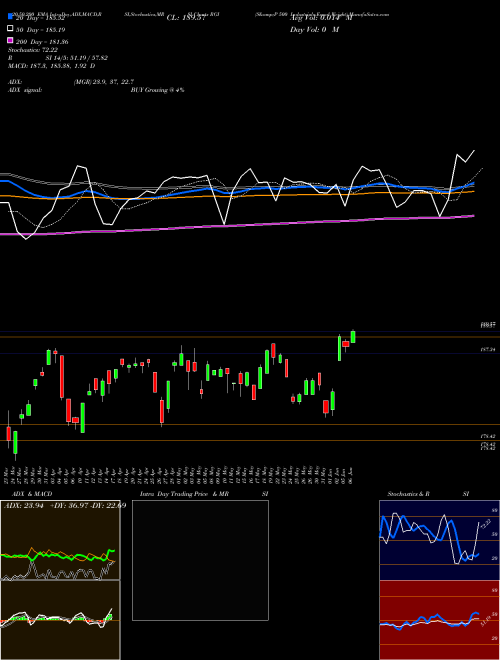Open the 'ADX & MACD' panel title
The width and height of the screenshot is (500, 660).
pos(32,494)
